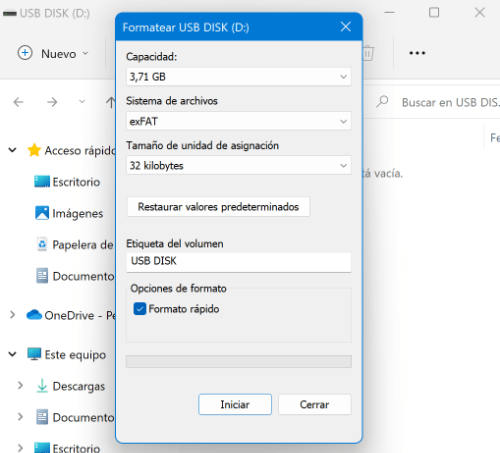Open the Sistema de archivos exFAT dropdown
Screen dimensions: 500x453
pyautogui.click(x=239, y=121)
